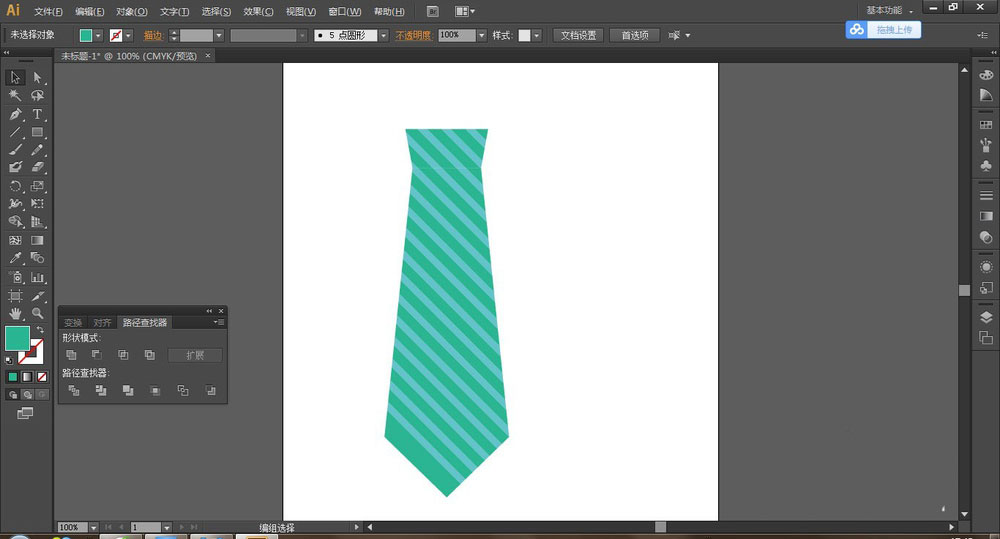Click the 首选项 button
Image resolution: width=1000 pixels, height=539 pixels.
click(634, 35)
